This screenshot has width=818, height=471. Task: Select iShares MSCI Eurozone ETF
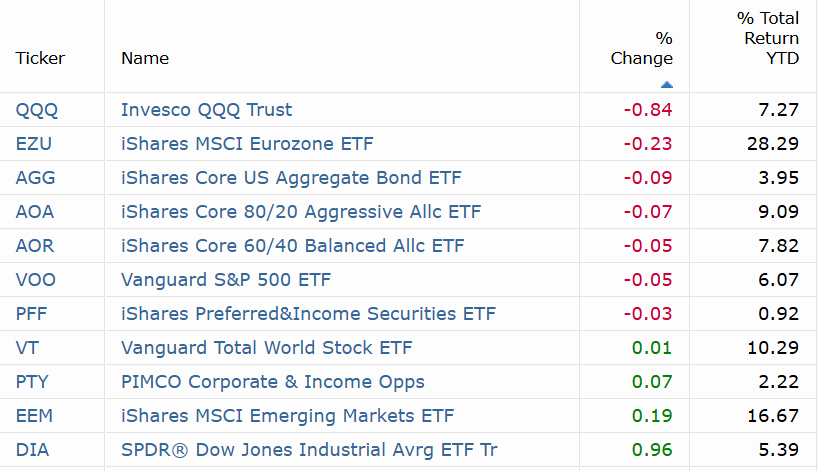point(247,144)
